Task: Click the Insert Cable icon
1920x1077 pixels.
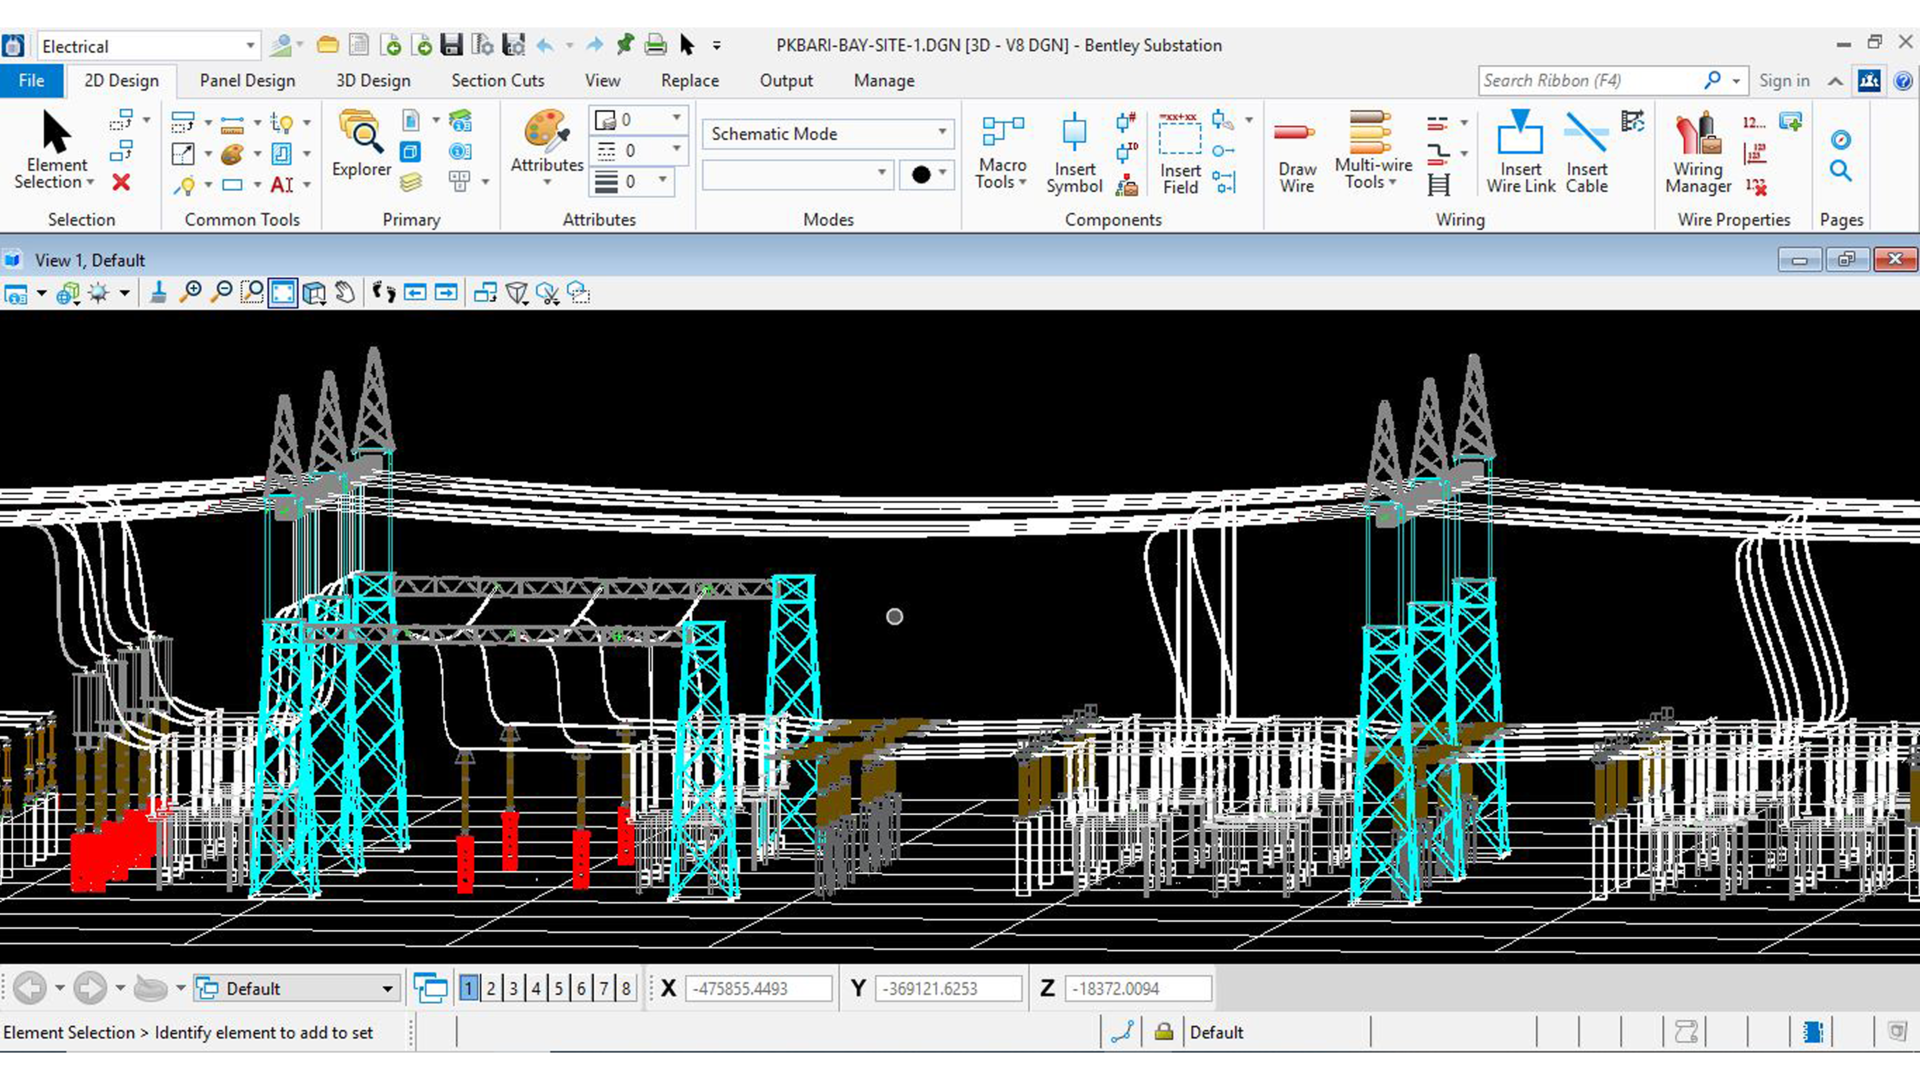Action: [x=1586, y=152]
